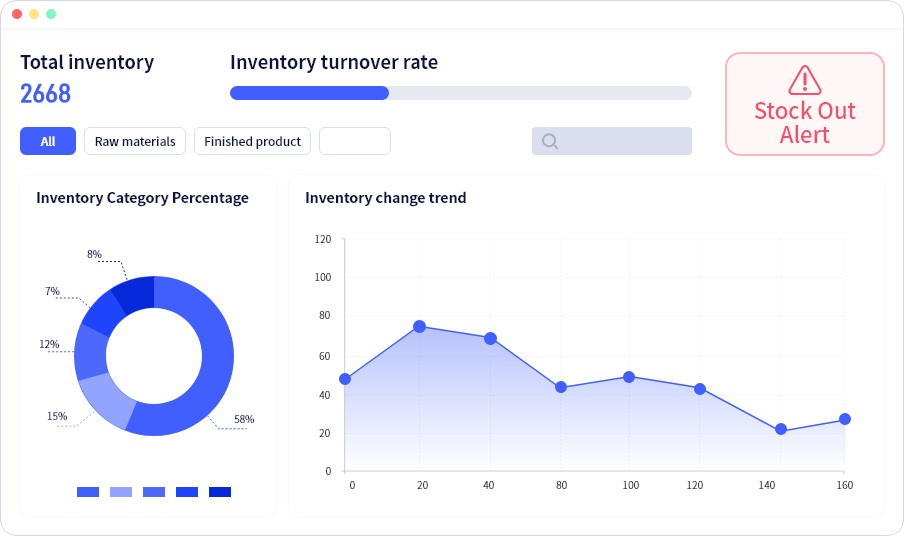Click the 7% label beside the donut
904x536 pixels.
[x=52, y=291]
